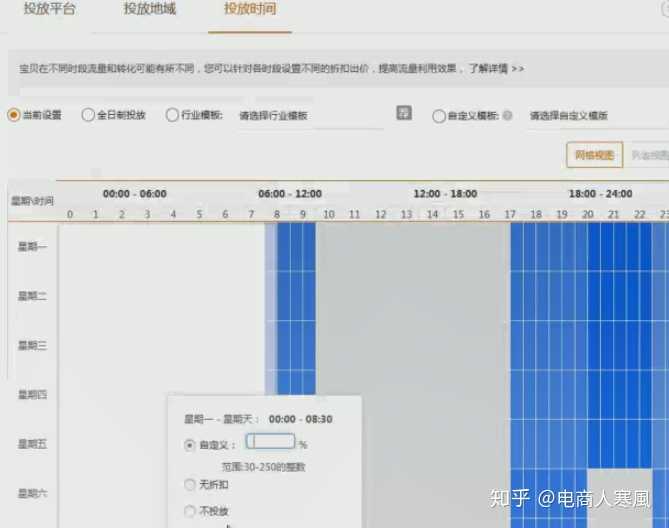Select 自定义 discount radio in popup
Viewport: 669px width, 528px height.
(x=190, y=445)
